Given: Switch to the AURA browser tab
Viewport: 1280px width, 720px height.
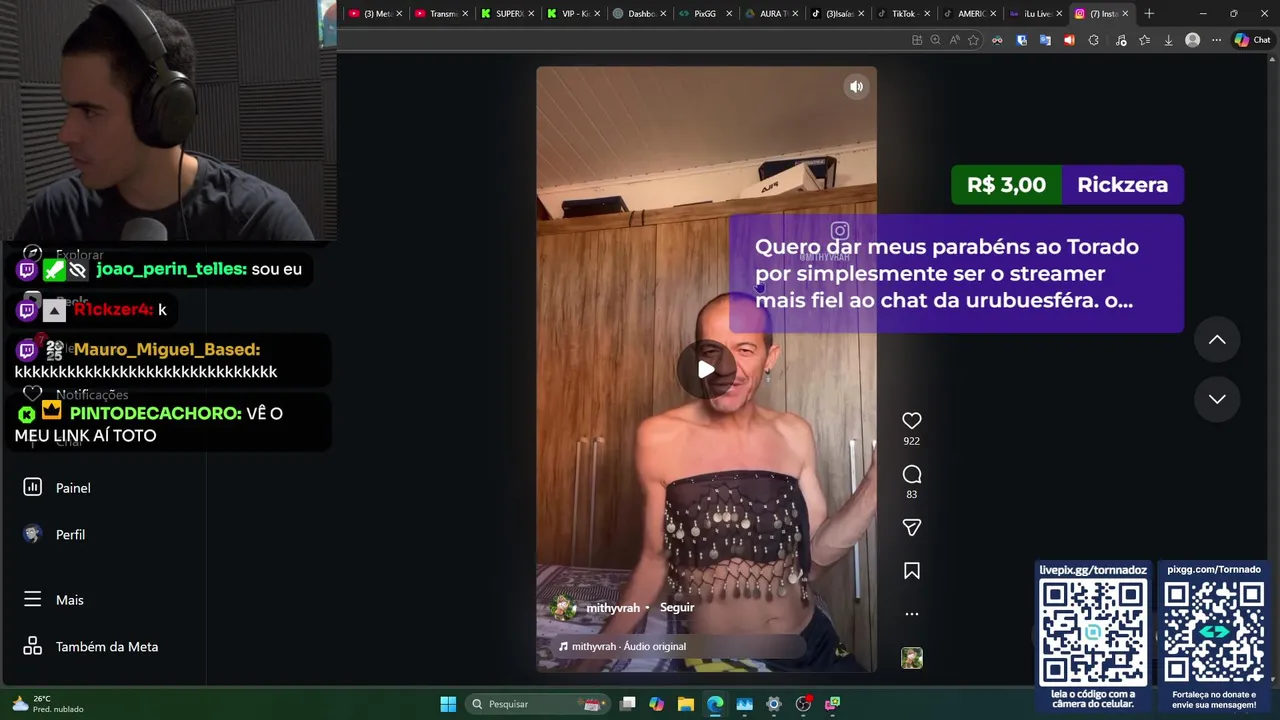Looking at the screenshot, I should (771, 14).
